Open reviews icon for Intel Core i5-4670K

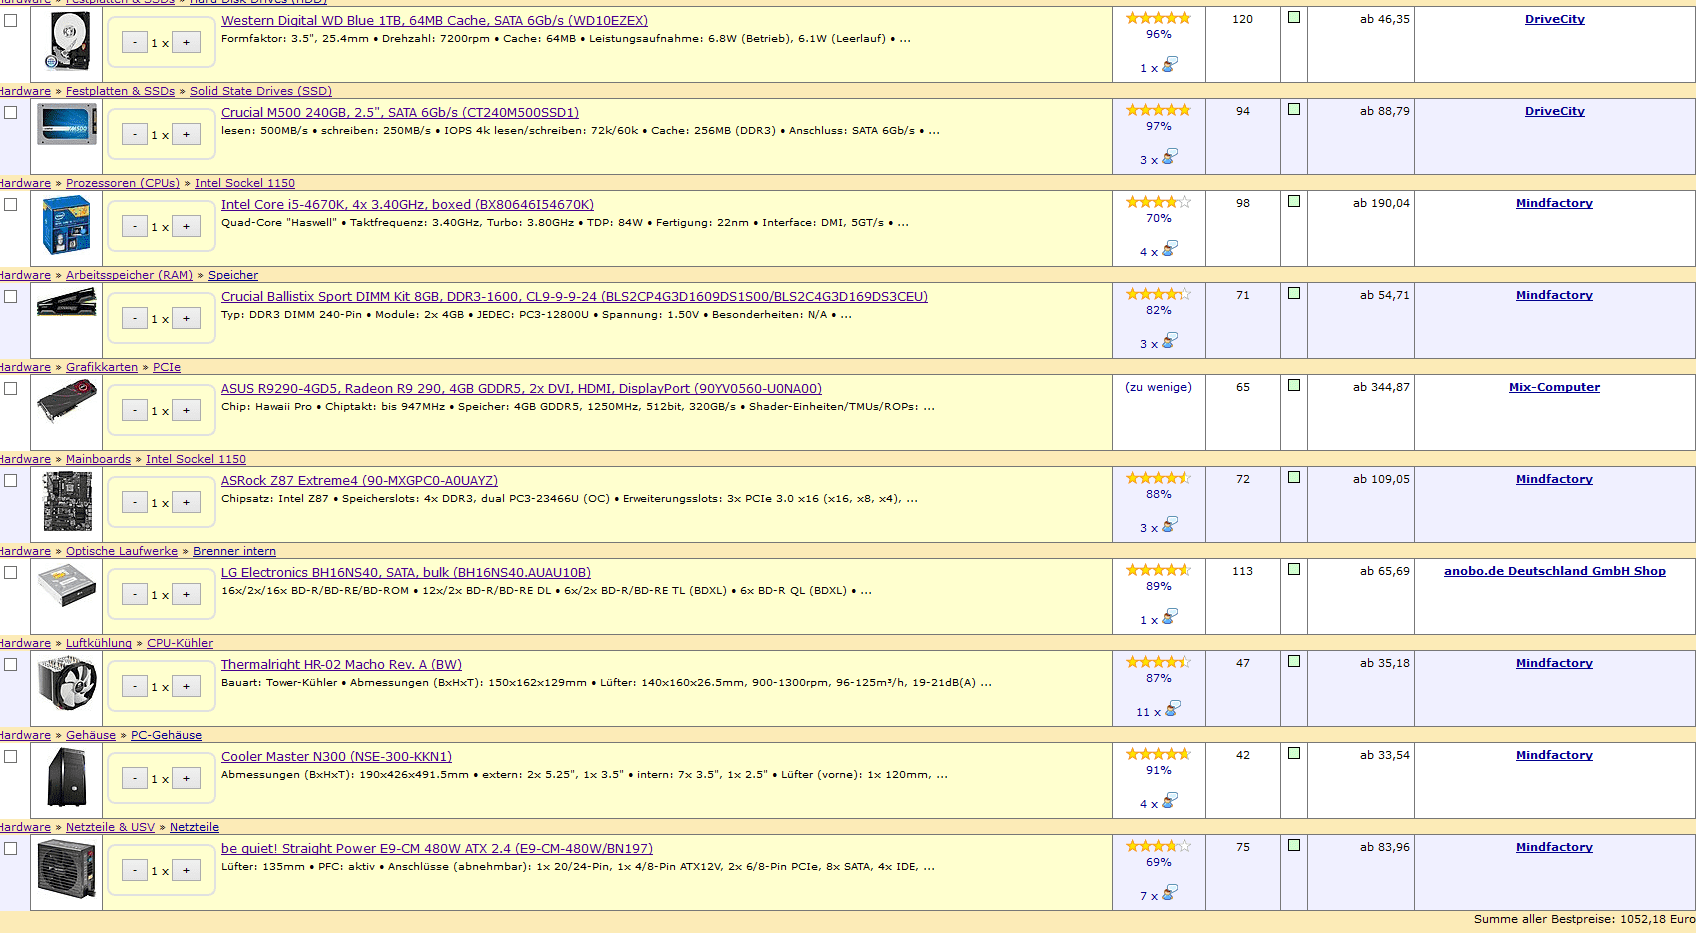click(1170, 249)
